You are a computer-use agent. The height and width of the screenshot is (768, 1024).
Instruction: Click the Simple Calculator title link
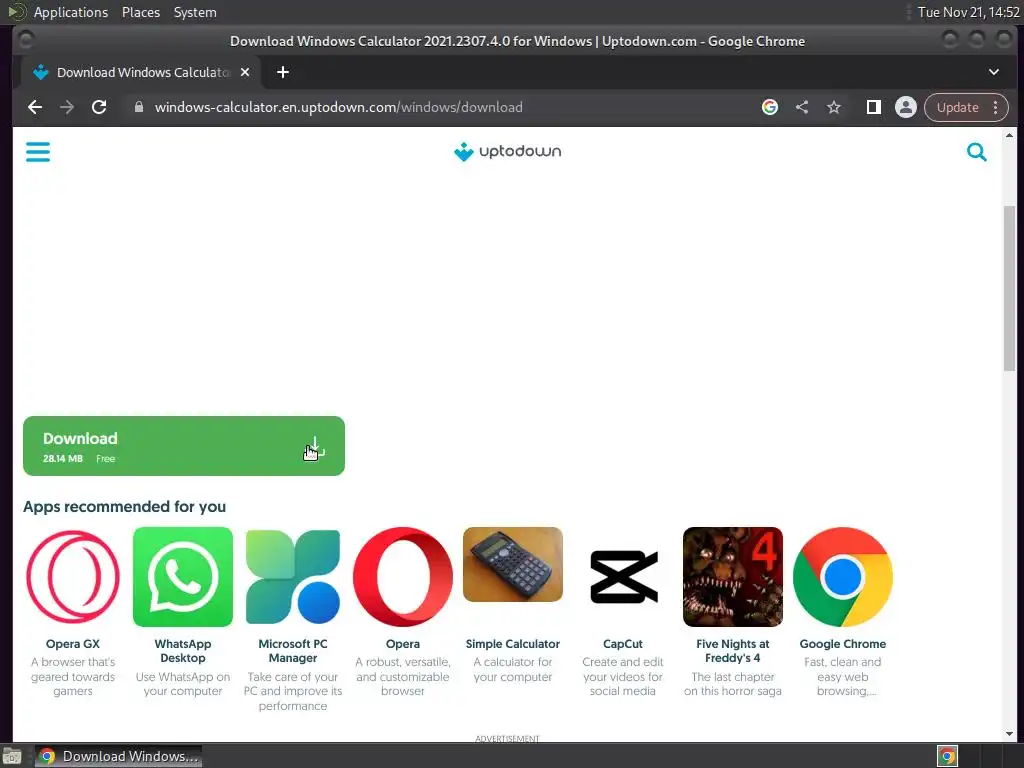(513, 643)
